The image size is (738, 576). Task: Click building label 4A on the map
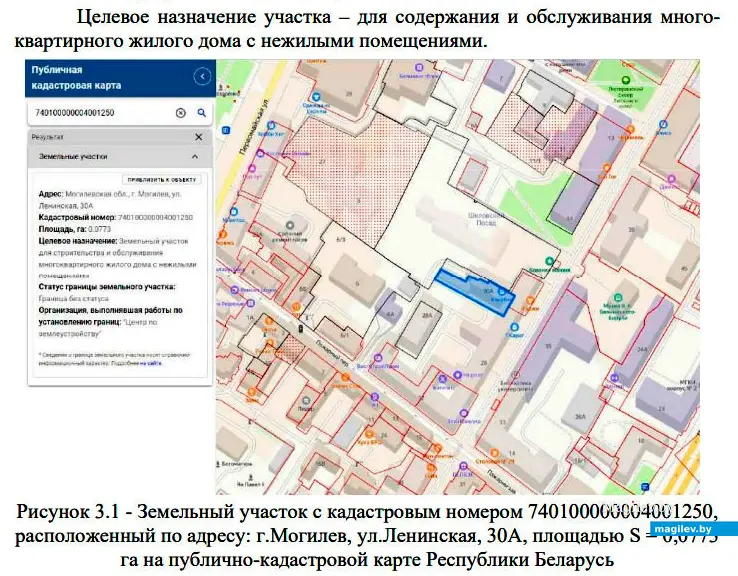(x=390, y=314)
